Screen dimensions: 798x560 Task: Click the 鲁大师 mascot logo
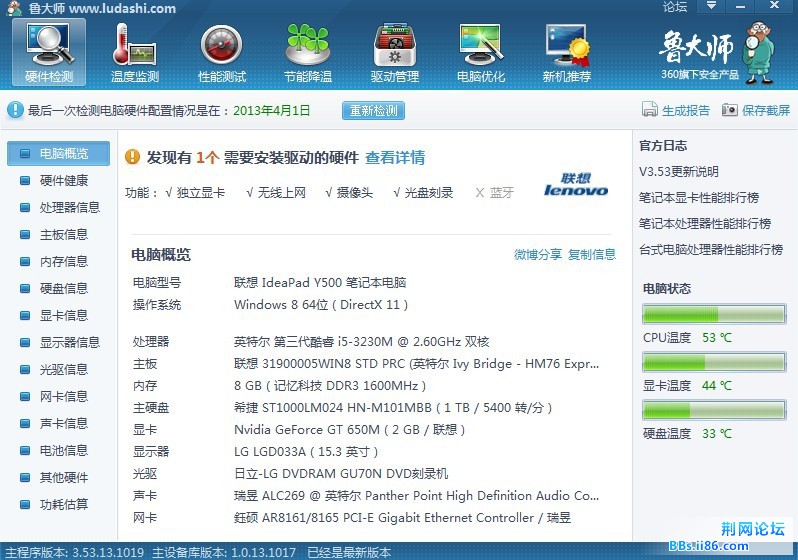point(758,52)
